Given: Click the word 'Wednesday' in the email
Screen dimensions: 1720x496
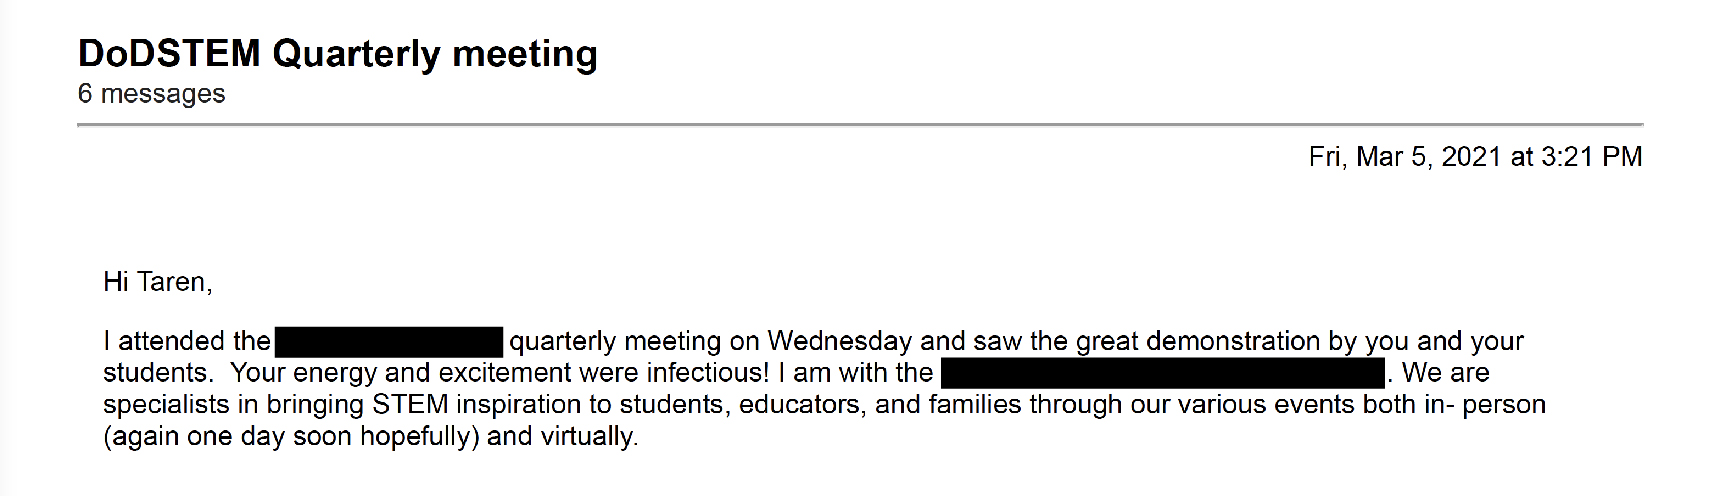Looking at the screenshot, I should tap(839, 342).
